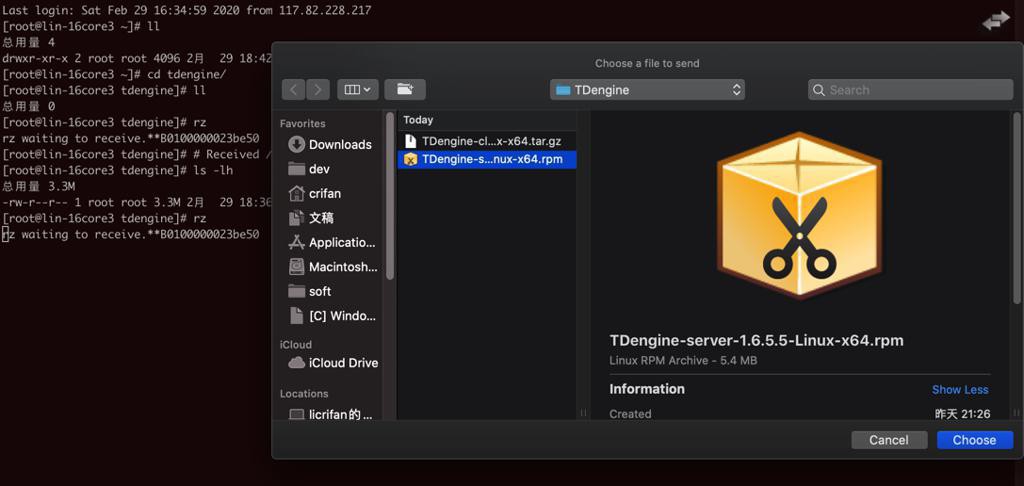Click the Today group header
Viewport: 1024px width, 486px height.
click(x=418, y=120)
